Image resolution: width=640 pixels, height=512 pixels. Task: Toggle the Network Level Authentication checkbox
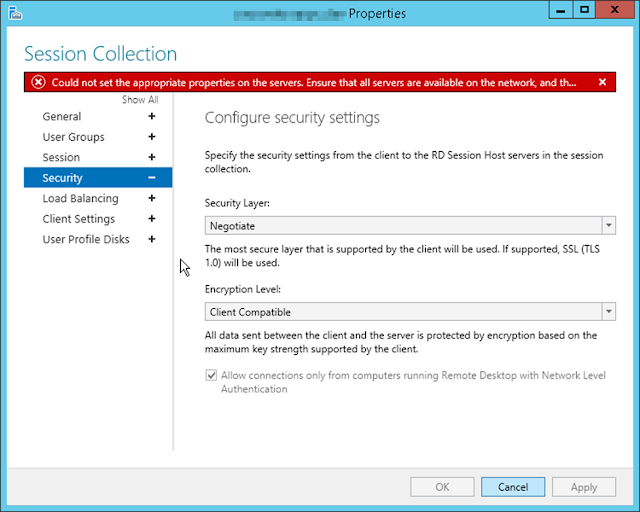click(x=211, y=375)
